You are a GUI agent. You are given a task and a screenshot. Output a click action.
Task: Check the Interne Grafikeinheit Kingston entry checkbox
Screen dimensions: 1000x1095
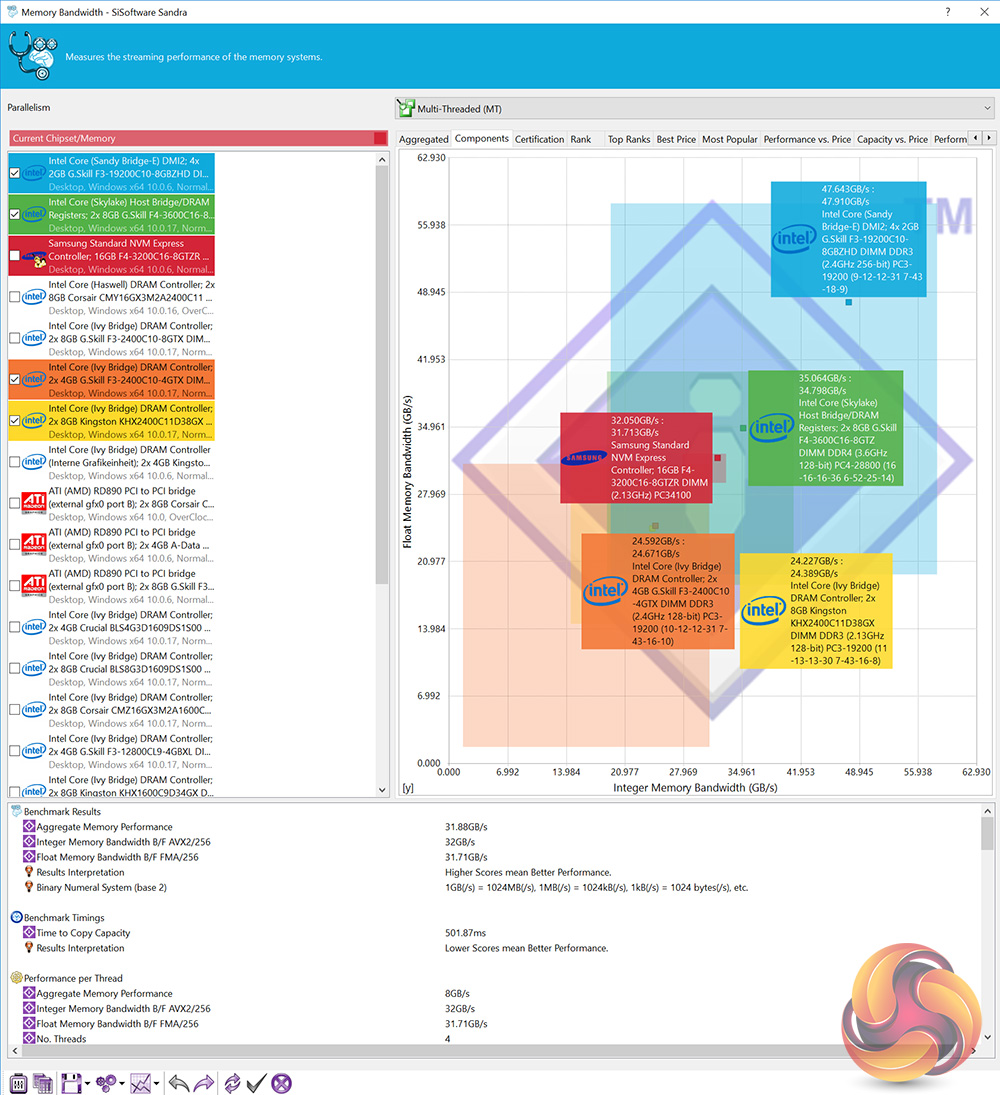click(15, 462)
